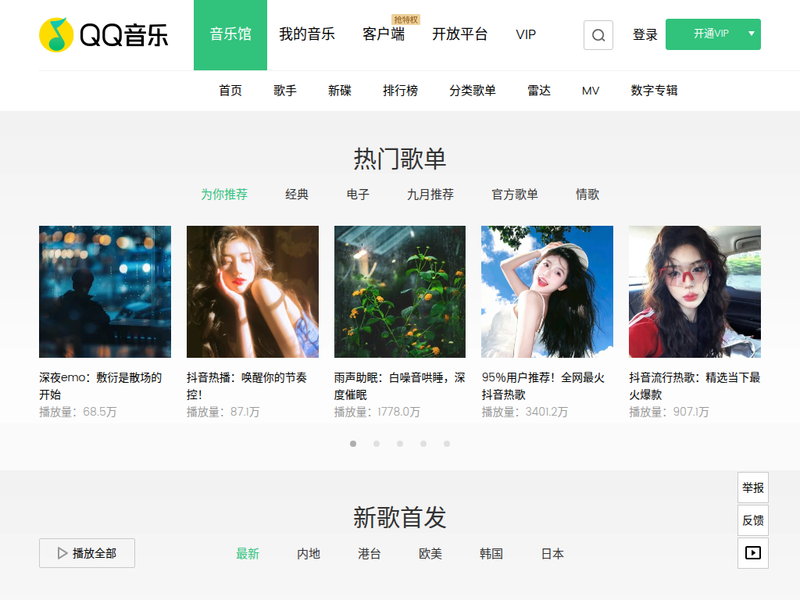800x600 pixels.
Task: Select fifth carousel page dot
Action: [447, 444]
